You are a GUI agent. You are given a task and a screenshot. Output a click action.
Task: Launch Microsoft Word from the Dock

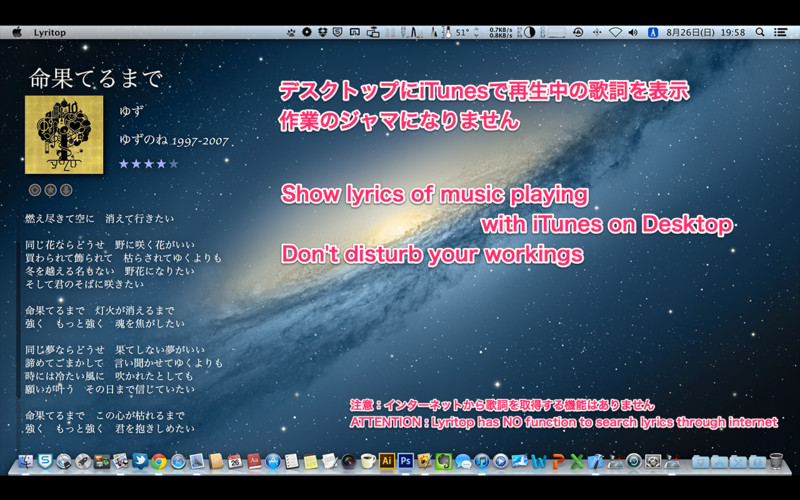[x=539, y=461]
